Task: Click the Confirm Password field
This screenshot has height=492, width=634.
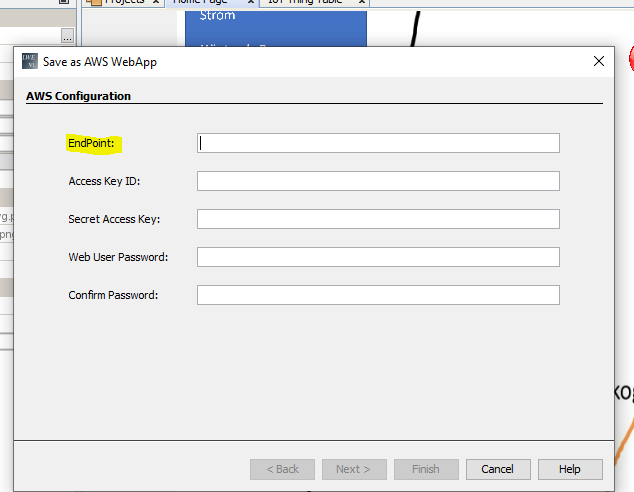Action: [378, 295]
